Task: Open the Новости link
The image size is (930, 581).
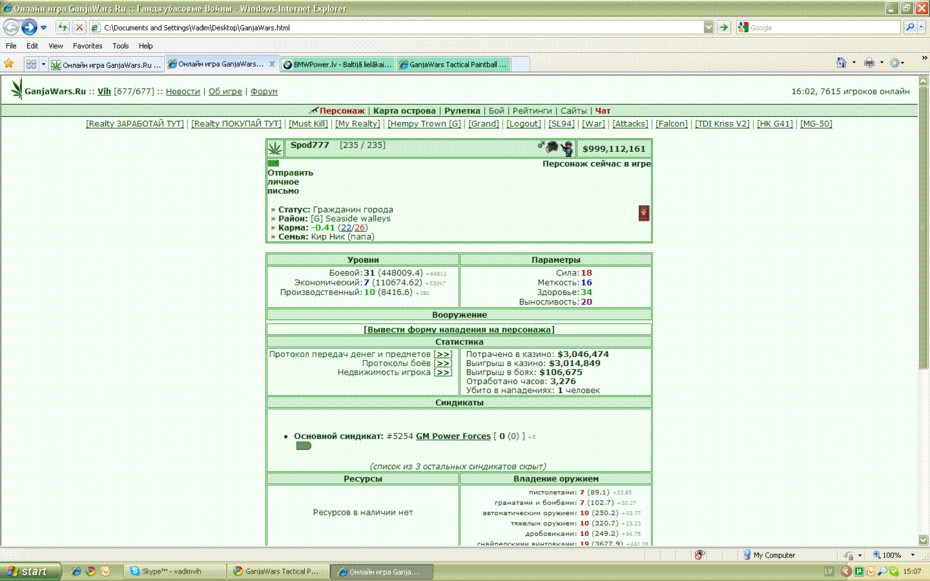Action: coord(183,91)
